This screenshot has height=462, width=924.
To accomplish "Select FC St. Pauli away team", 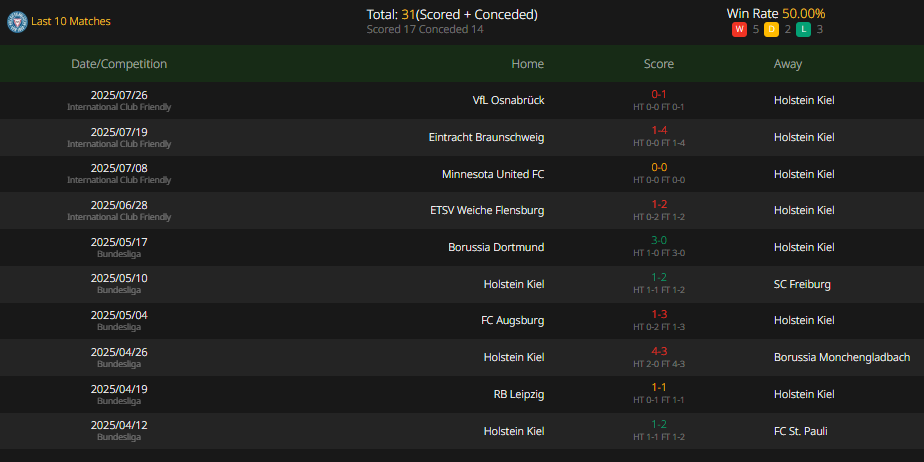I will click(x=800, y=431).
